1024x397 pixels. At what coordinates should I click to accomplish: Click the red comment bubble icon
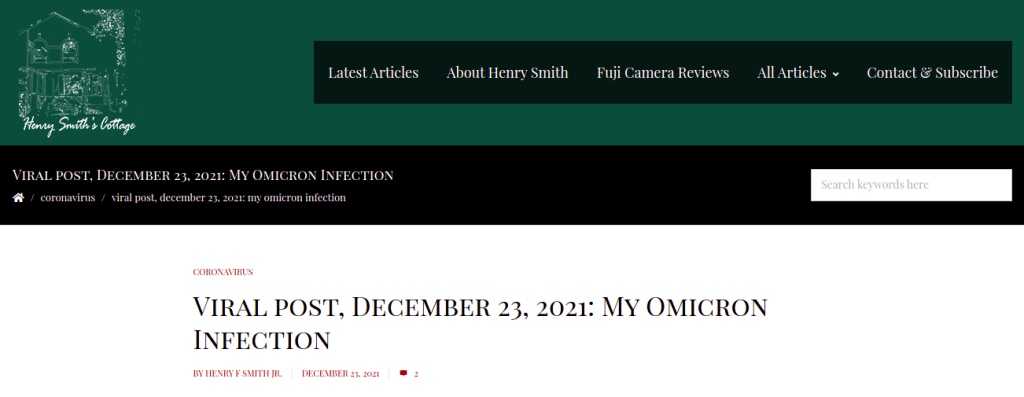click(404, 373)
